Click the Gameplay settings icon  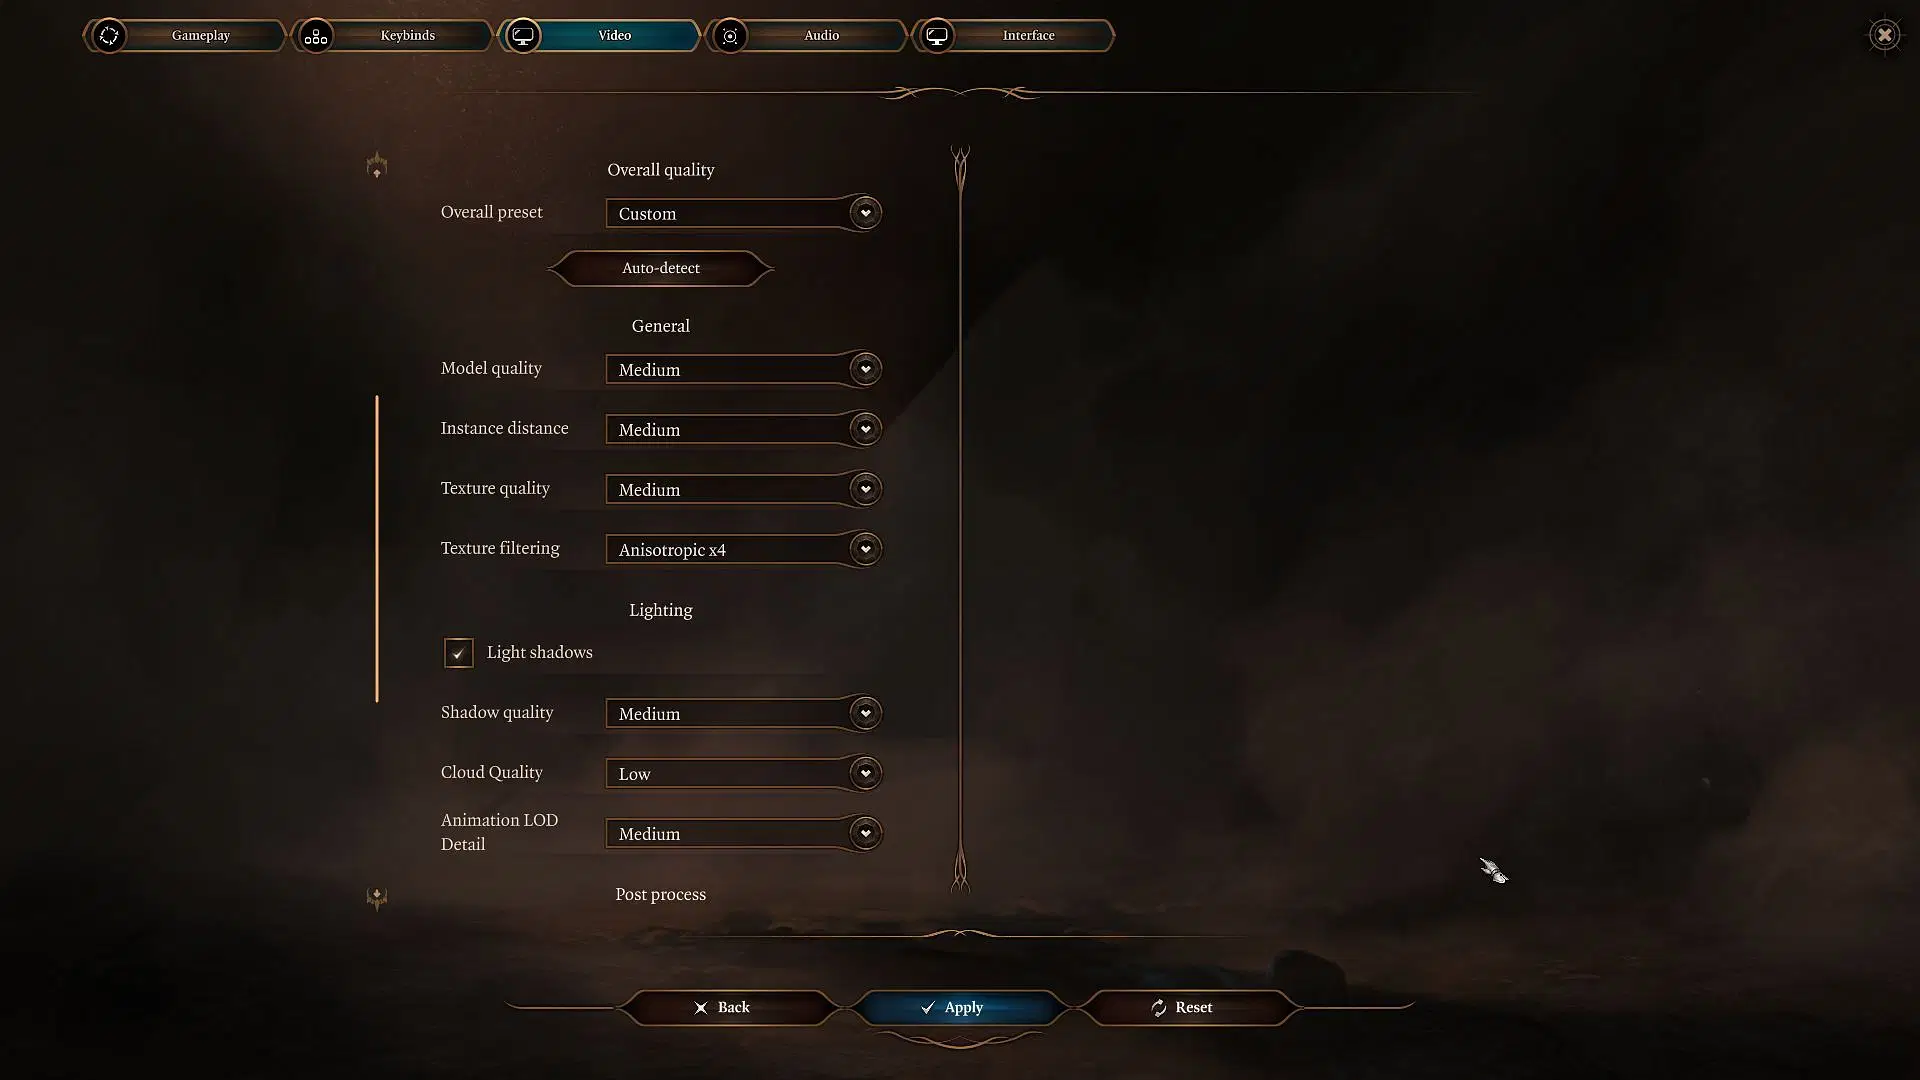point(109,36)
